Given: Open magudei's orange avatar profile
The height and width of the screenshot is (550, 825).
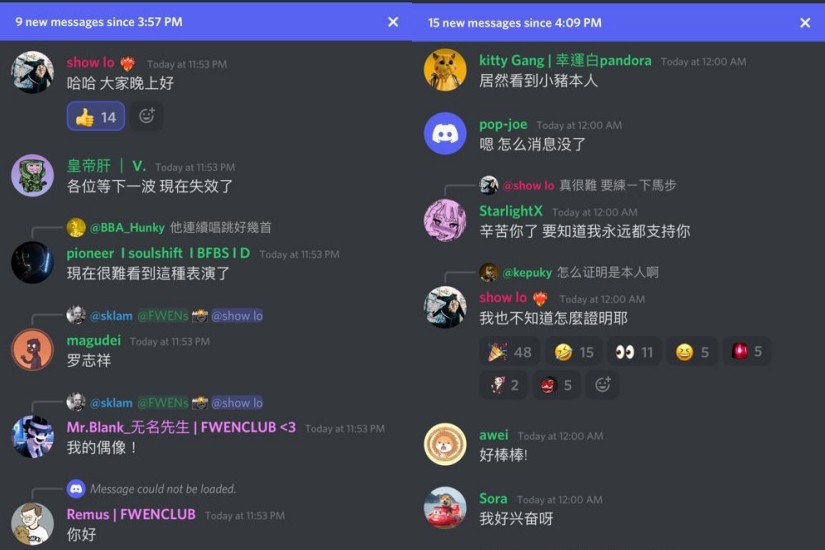Looking at the screenshot, I should [33, 349].
